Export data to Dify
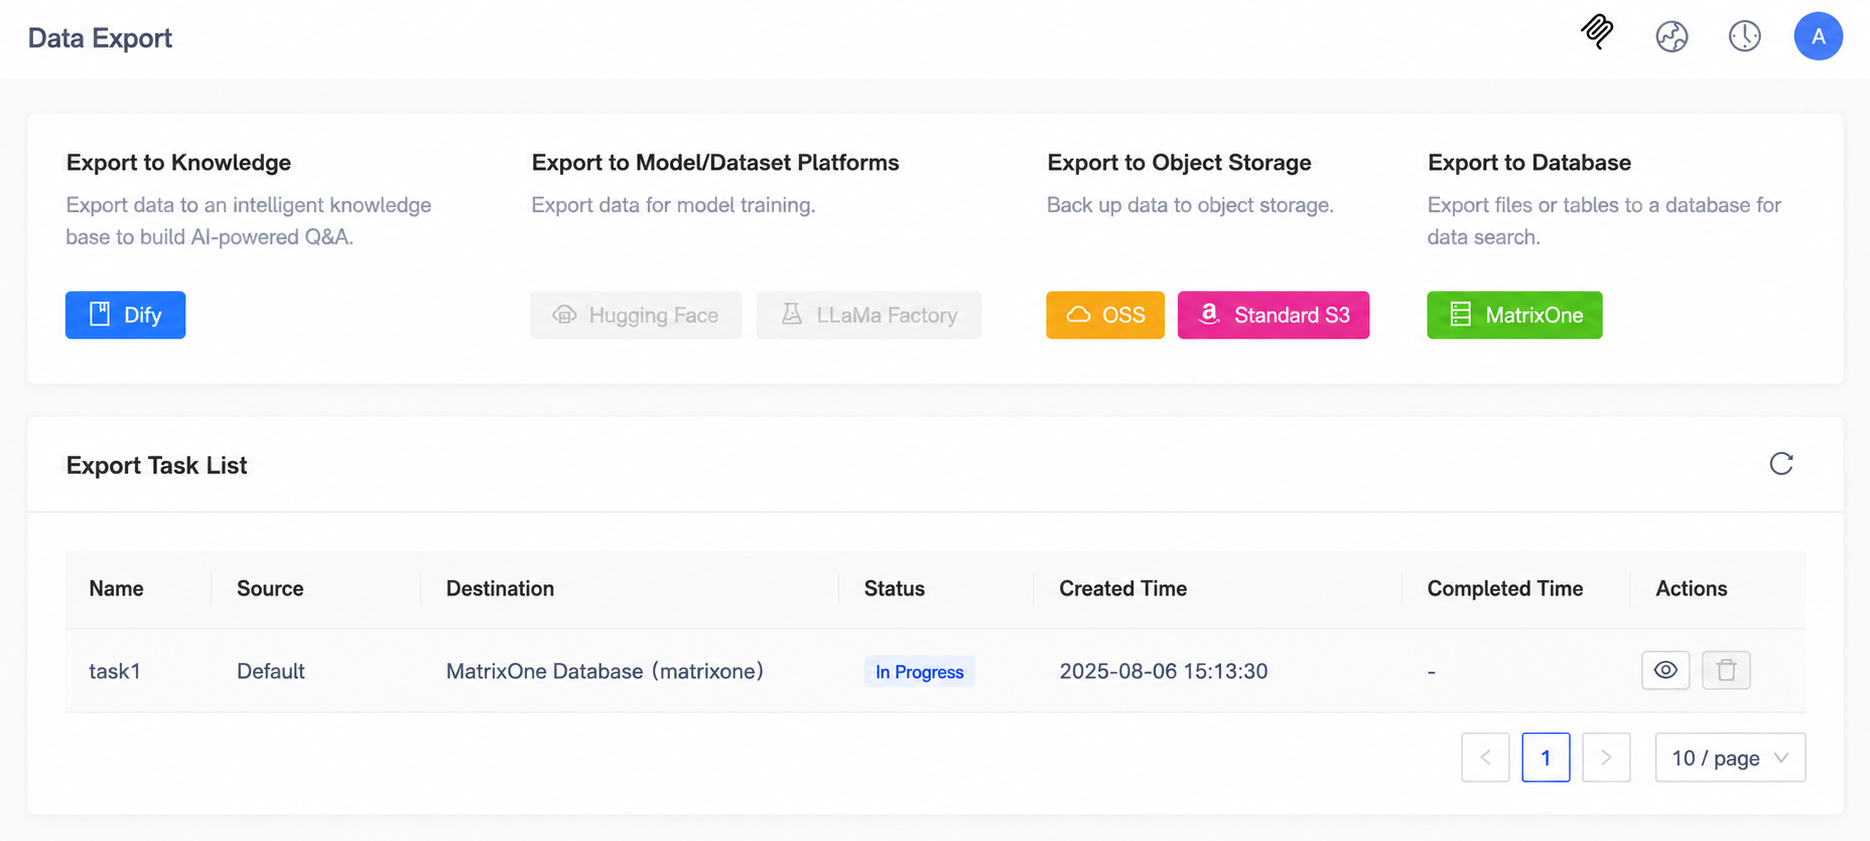This screenshot has height=841, width=1870. tap(125, 315)
